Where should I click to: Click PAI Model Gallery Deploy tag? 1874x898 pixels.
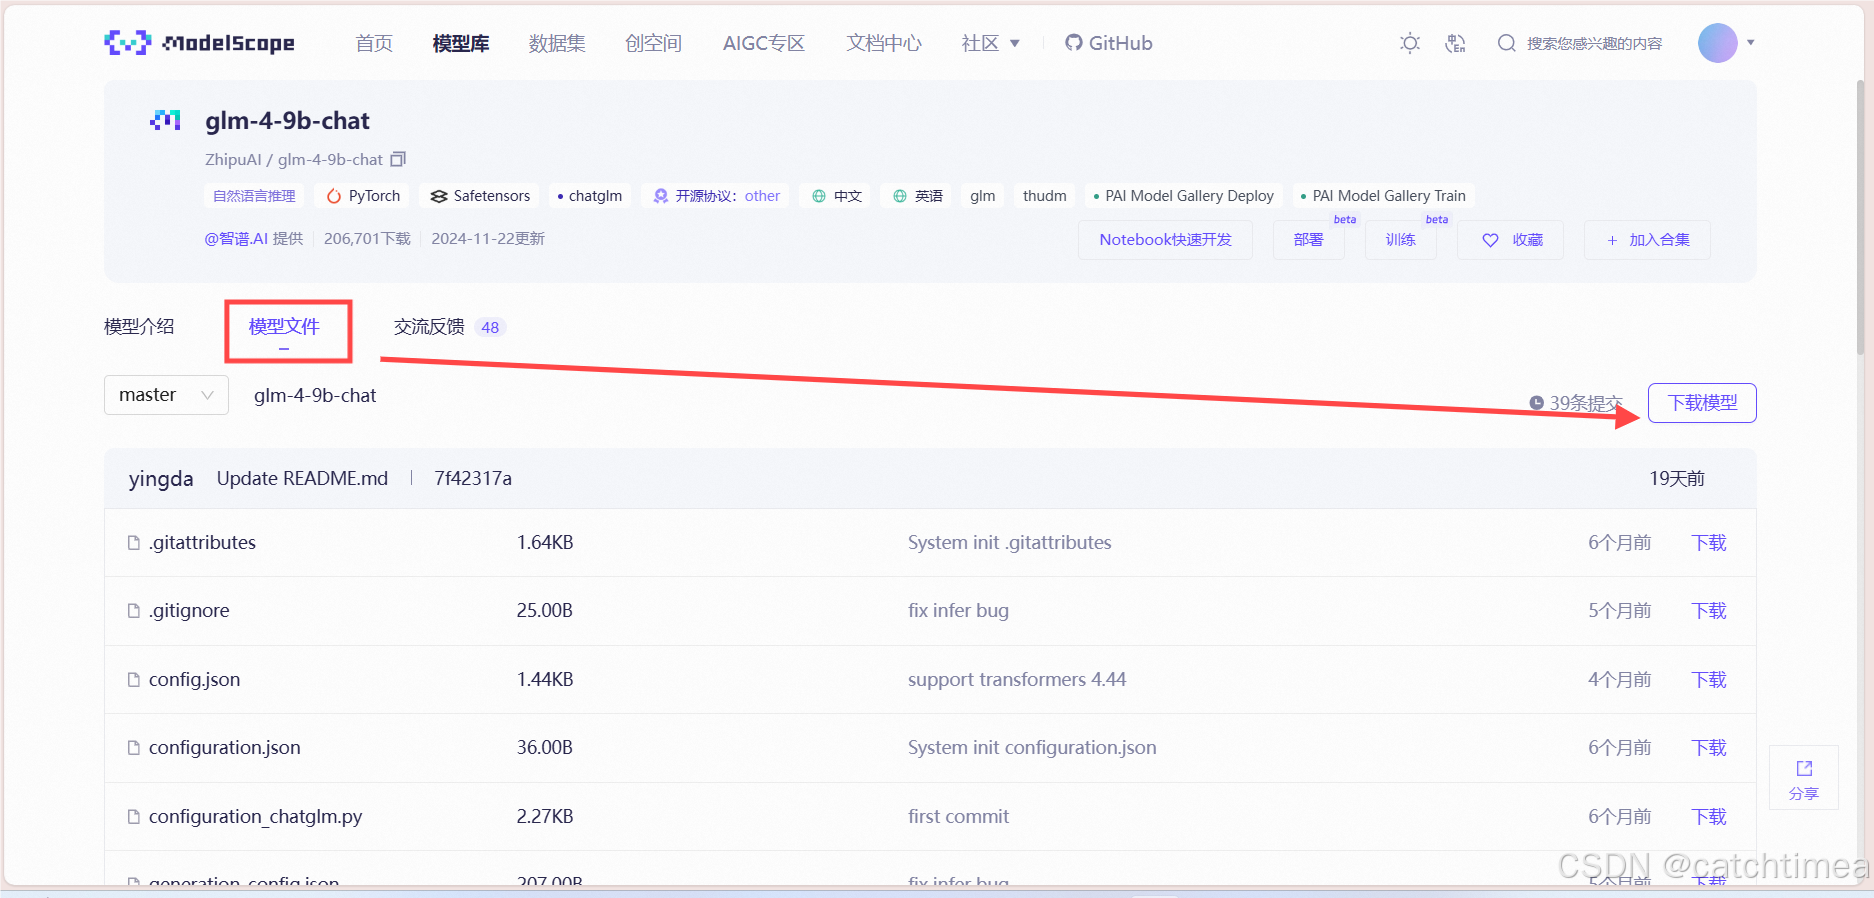coord(1184,196)
